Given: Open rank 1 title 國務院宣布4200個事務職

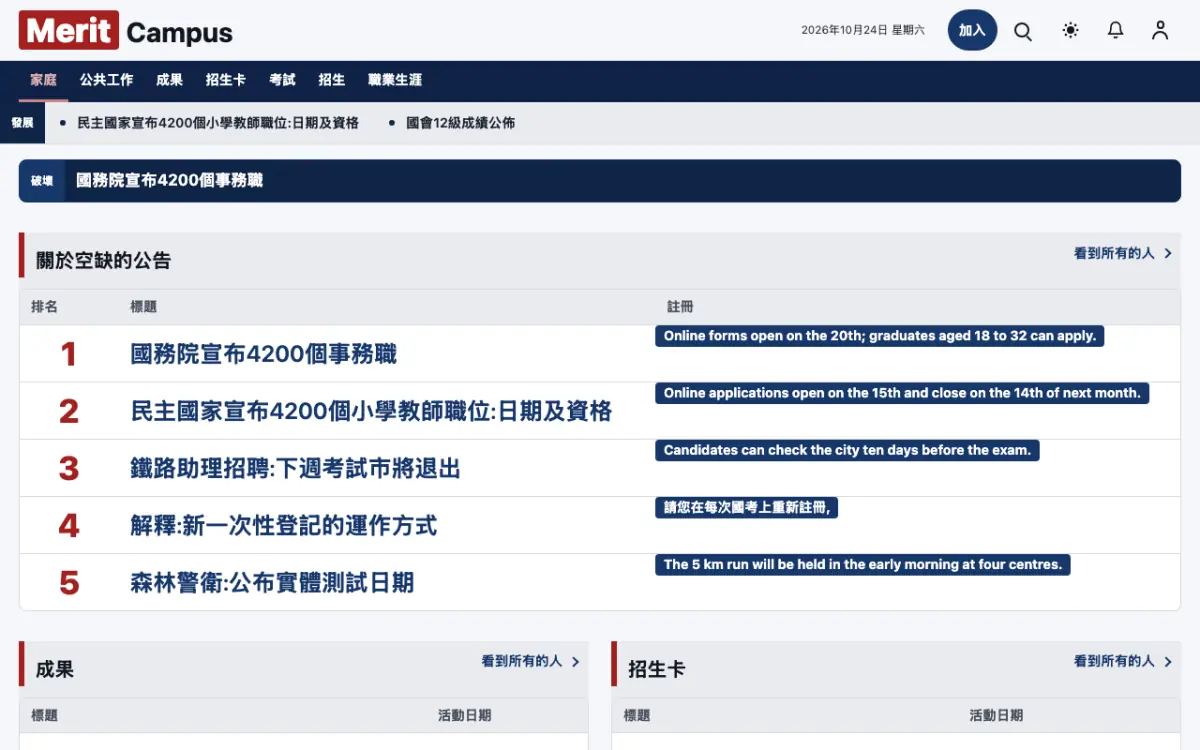Looking at the screenshot, I should point(263,354).
